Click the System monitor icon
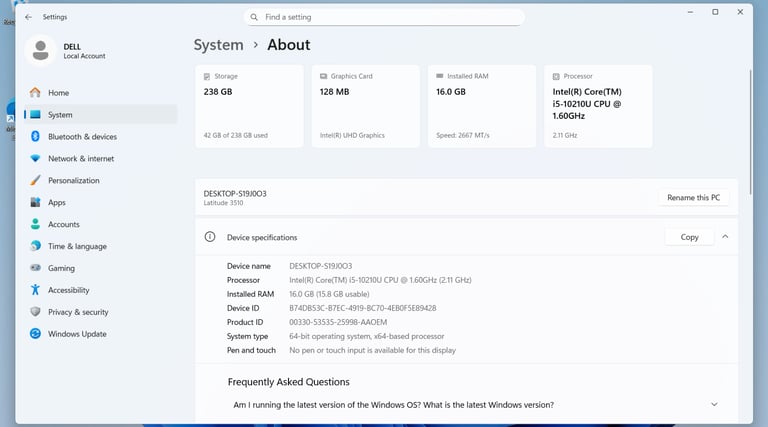 (x=35, y=115)
